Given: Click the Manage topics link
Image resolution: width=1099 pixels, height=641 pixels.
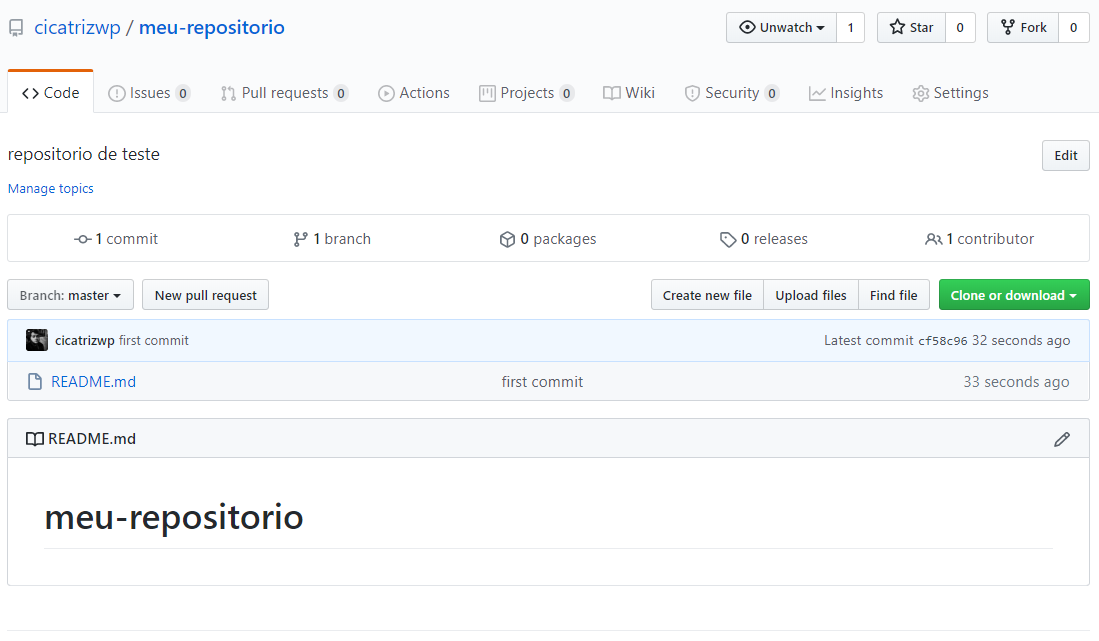Looking at the screenshot, I should 50,188.
